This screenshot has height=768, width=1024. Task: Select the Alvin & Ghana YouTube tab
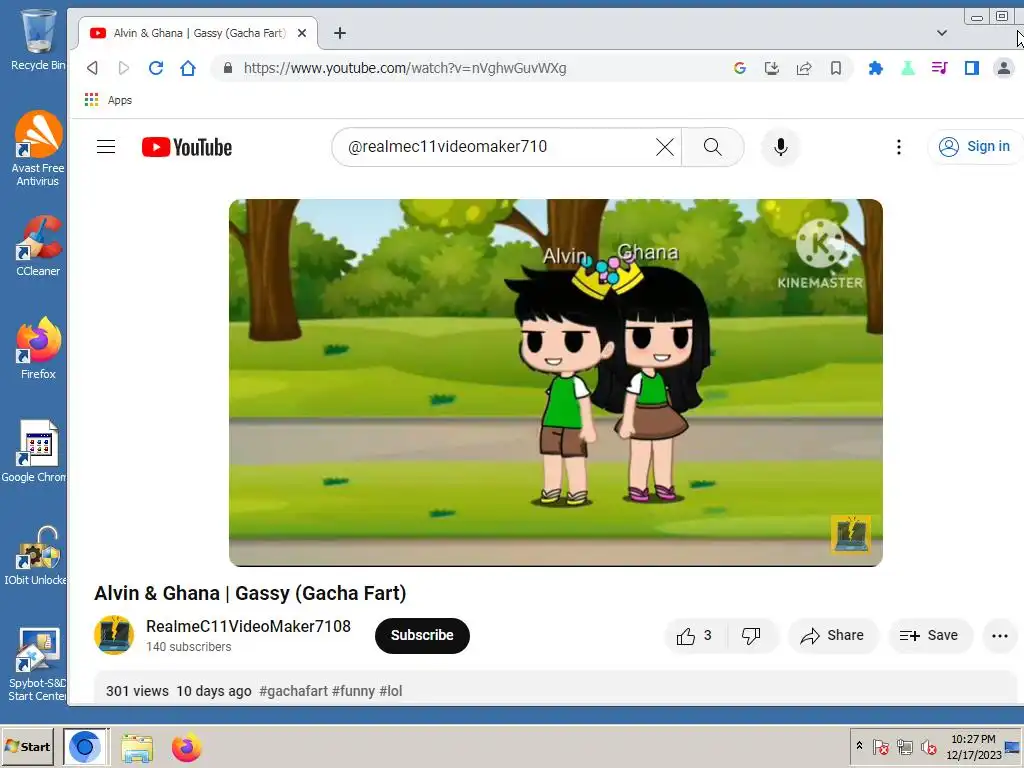pos(198,33)
